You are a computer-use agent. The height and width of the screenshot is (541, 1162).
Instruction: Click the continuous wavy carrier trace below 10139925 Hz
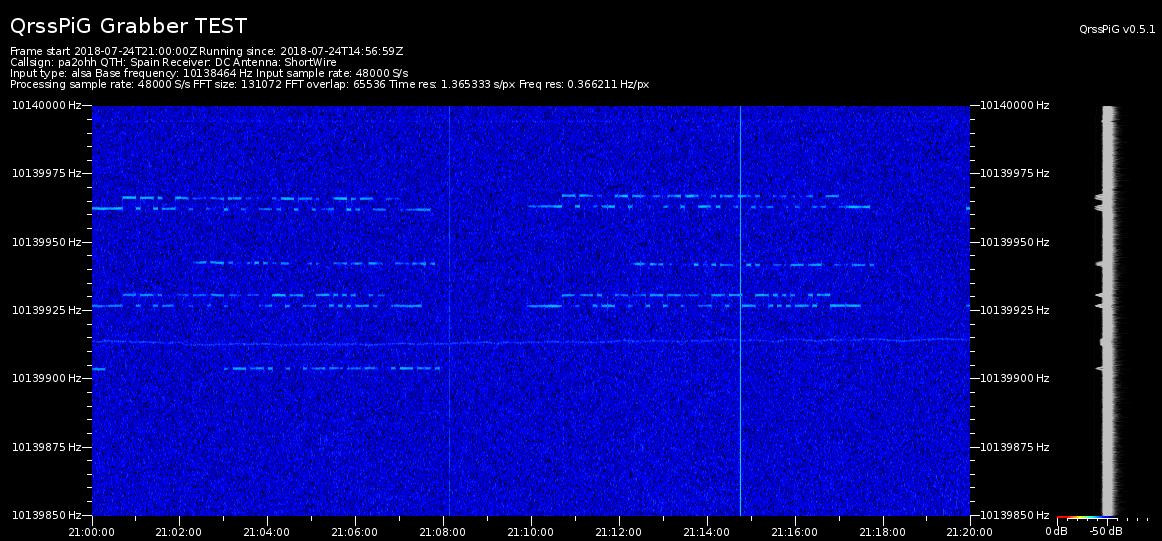coord(531,342)
